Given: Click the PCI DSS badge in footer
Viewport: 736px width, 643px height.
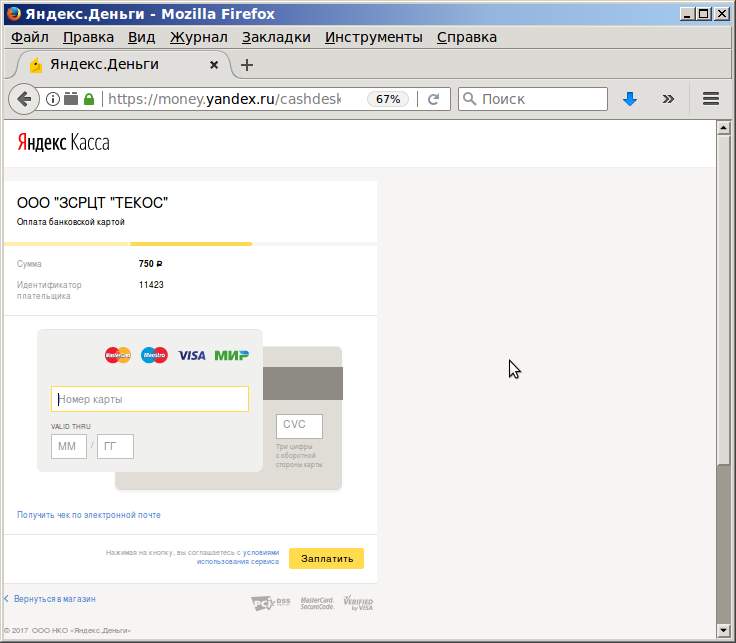Looking at the screenshot, I should [270, 603].
